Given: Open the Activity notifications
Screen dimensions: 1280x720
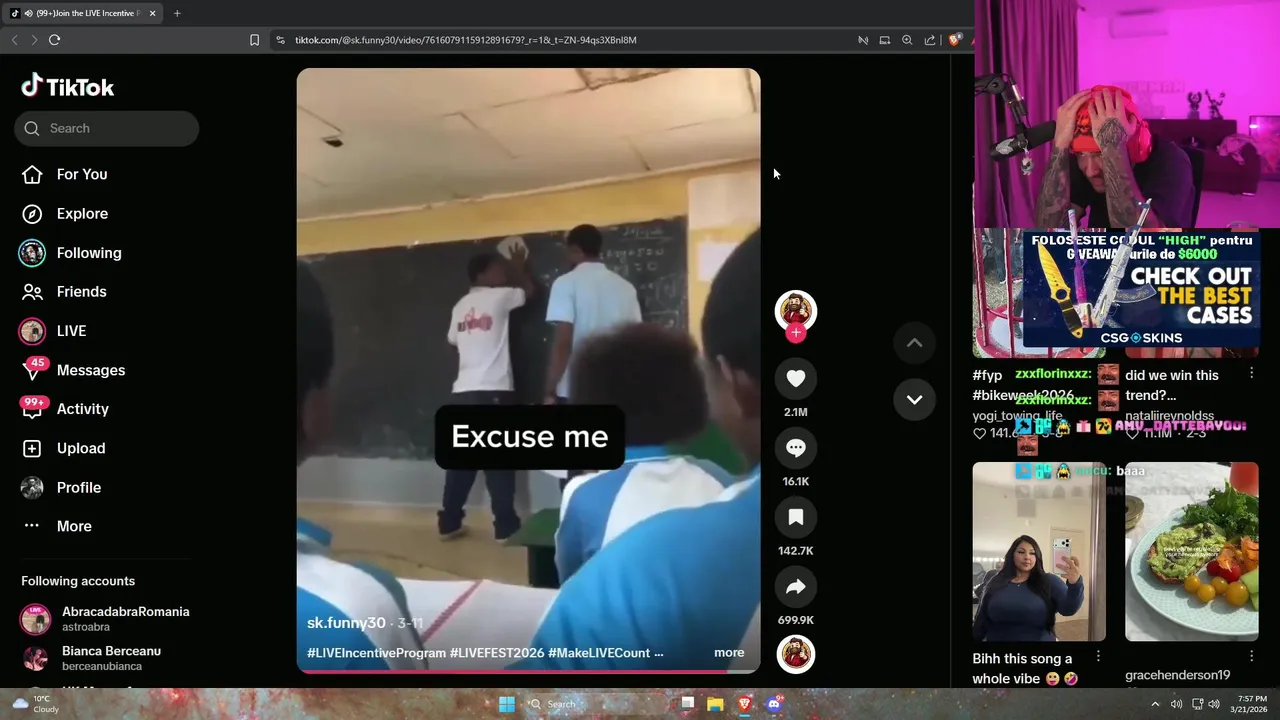Looking at the screenshot, I should [64, 409].
